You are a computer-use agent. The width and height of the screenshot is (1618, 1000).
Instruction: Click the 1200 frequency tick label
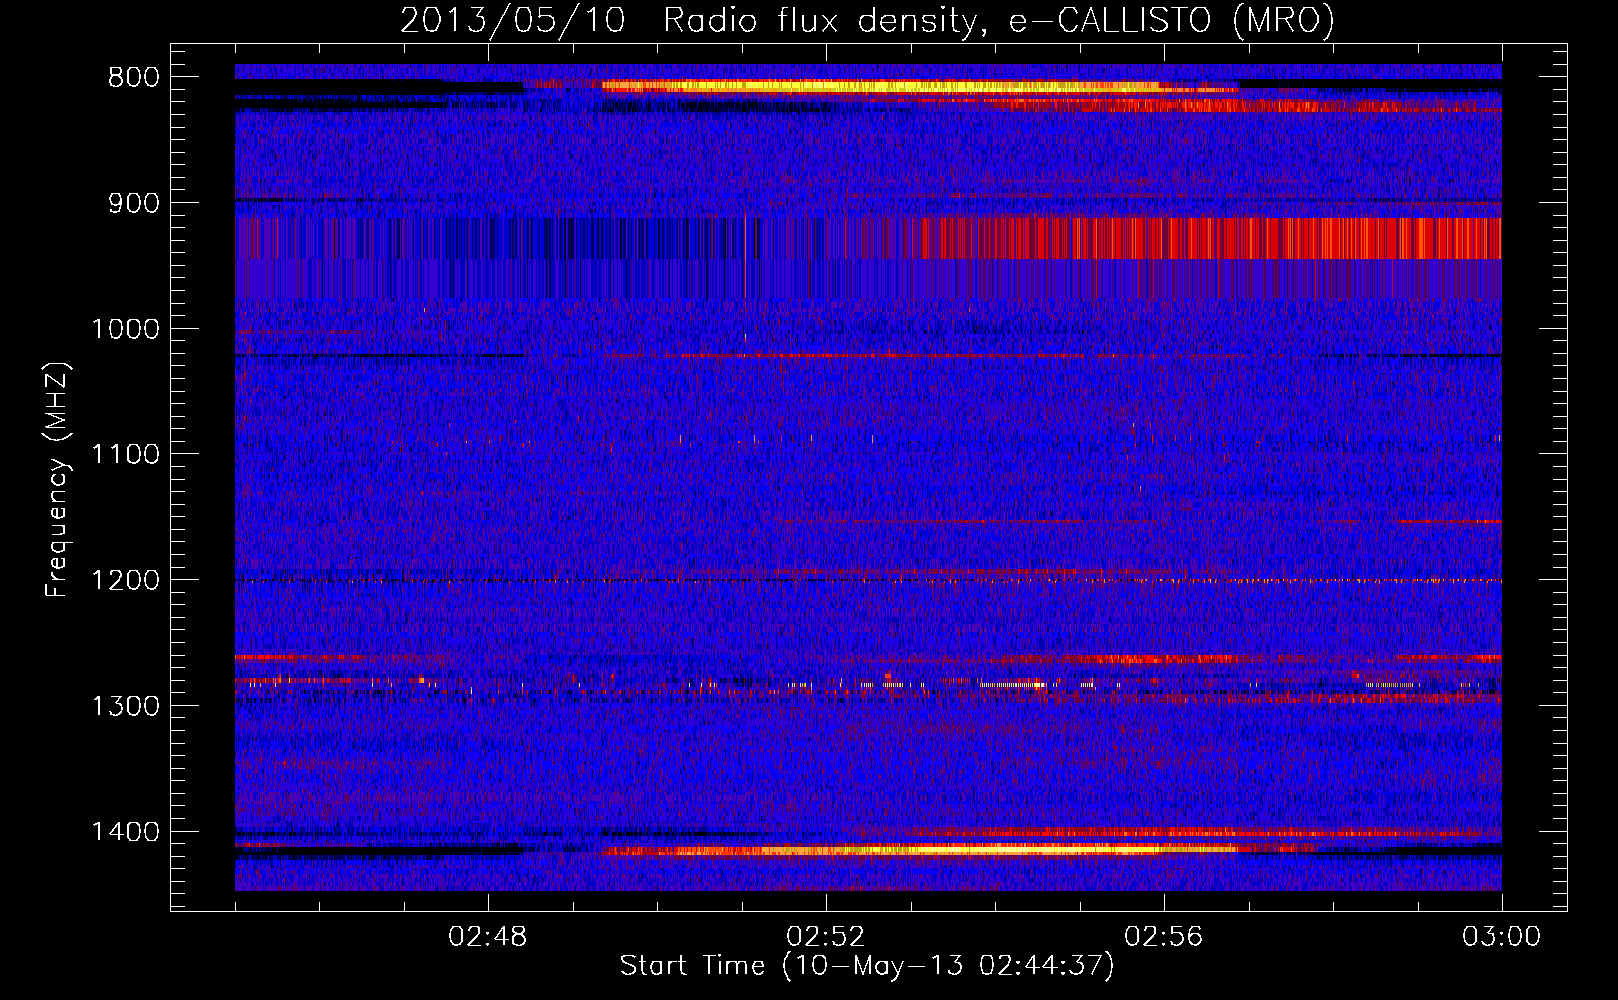coord(125,581)
